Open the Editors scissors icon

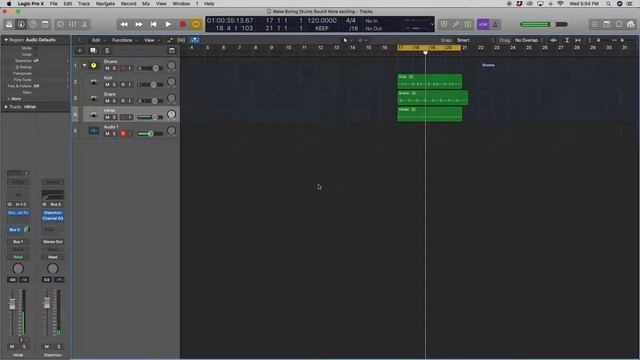coord(84,24)
